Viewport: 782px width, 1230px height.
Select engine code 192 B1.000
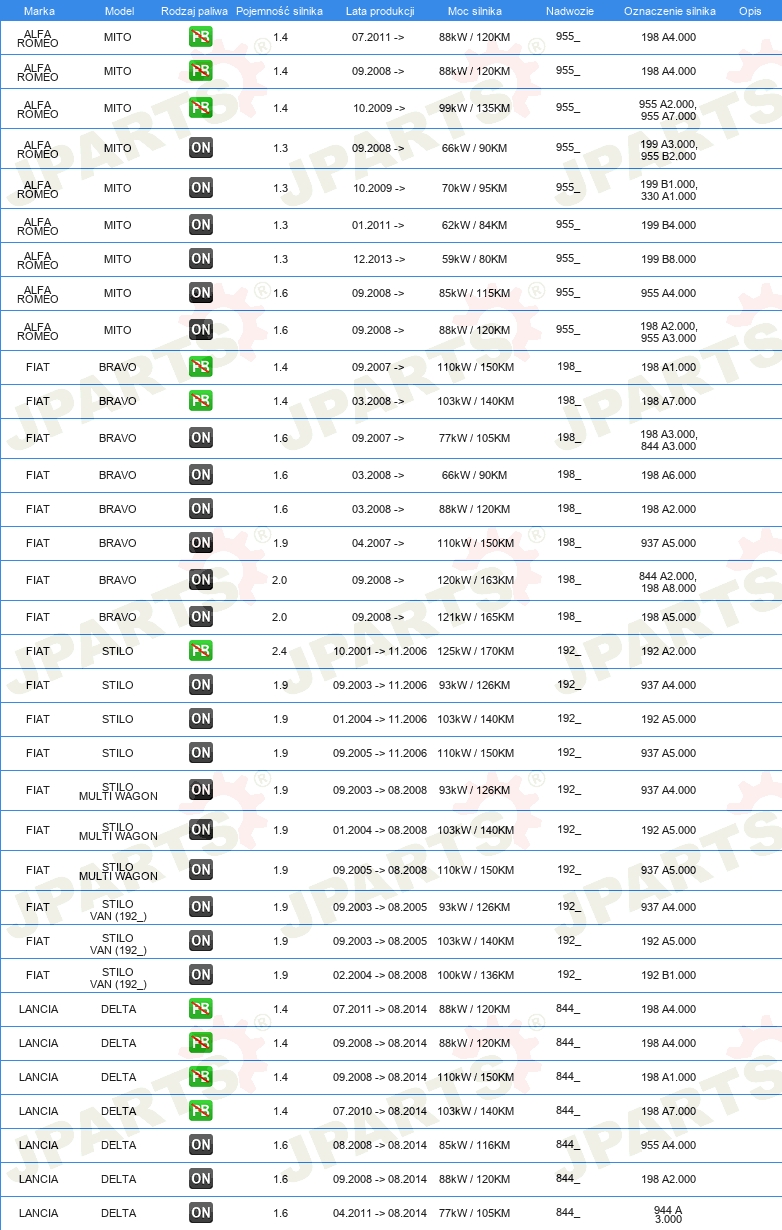click(x=668, y=975)
